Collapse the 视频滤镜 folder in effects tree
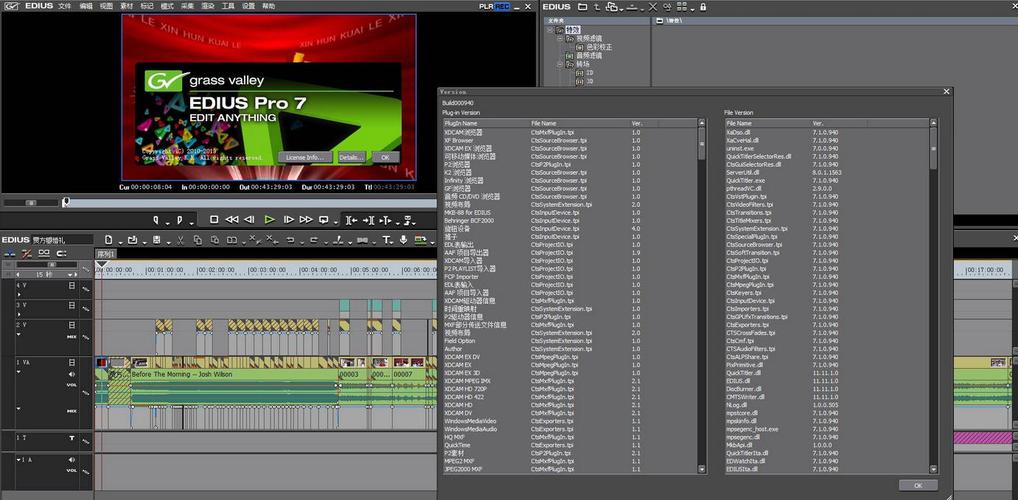The image size is (1018, 500). (x=560, y=39)
